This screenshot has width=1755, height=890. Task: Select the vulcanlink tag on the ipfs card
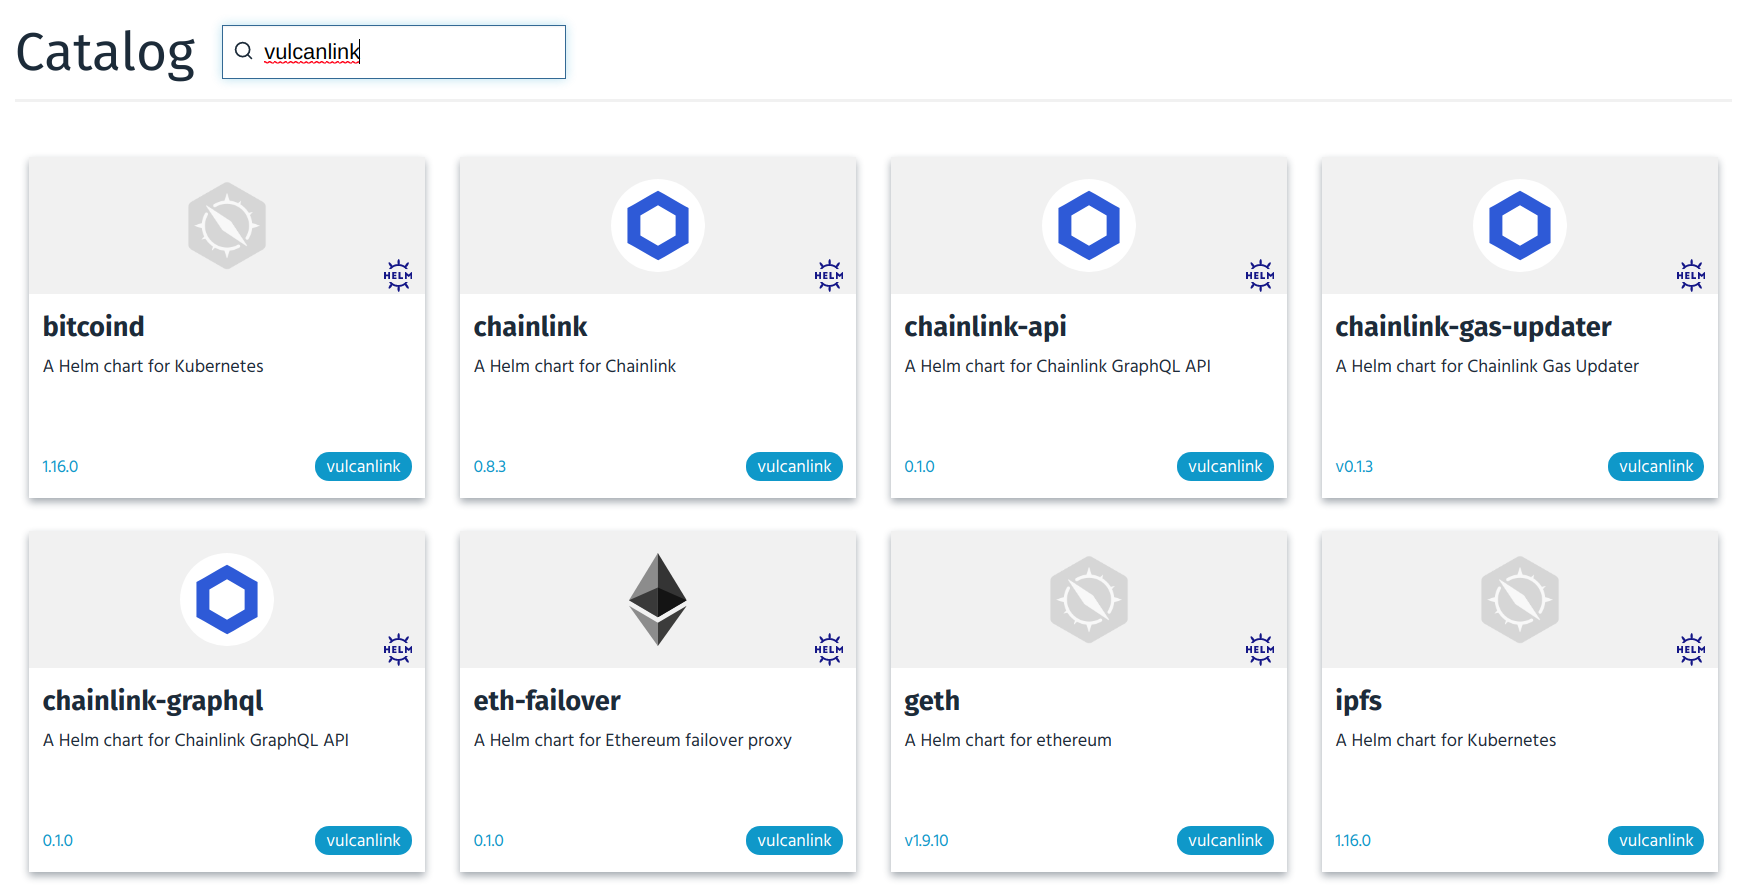tap(1655, 840)
